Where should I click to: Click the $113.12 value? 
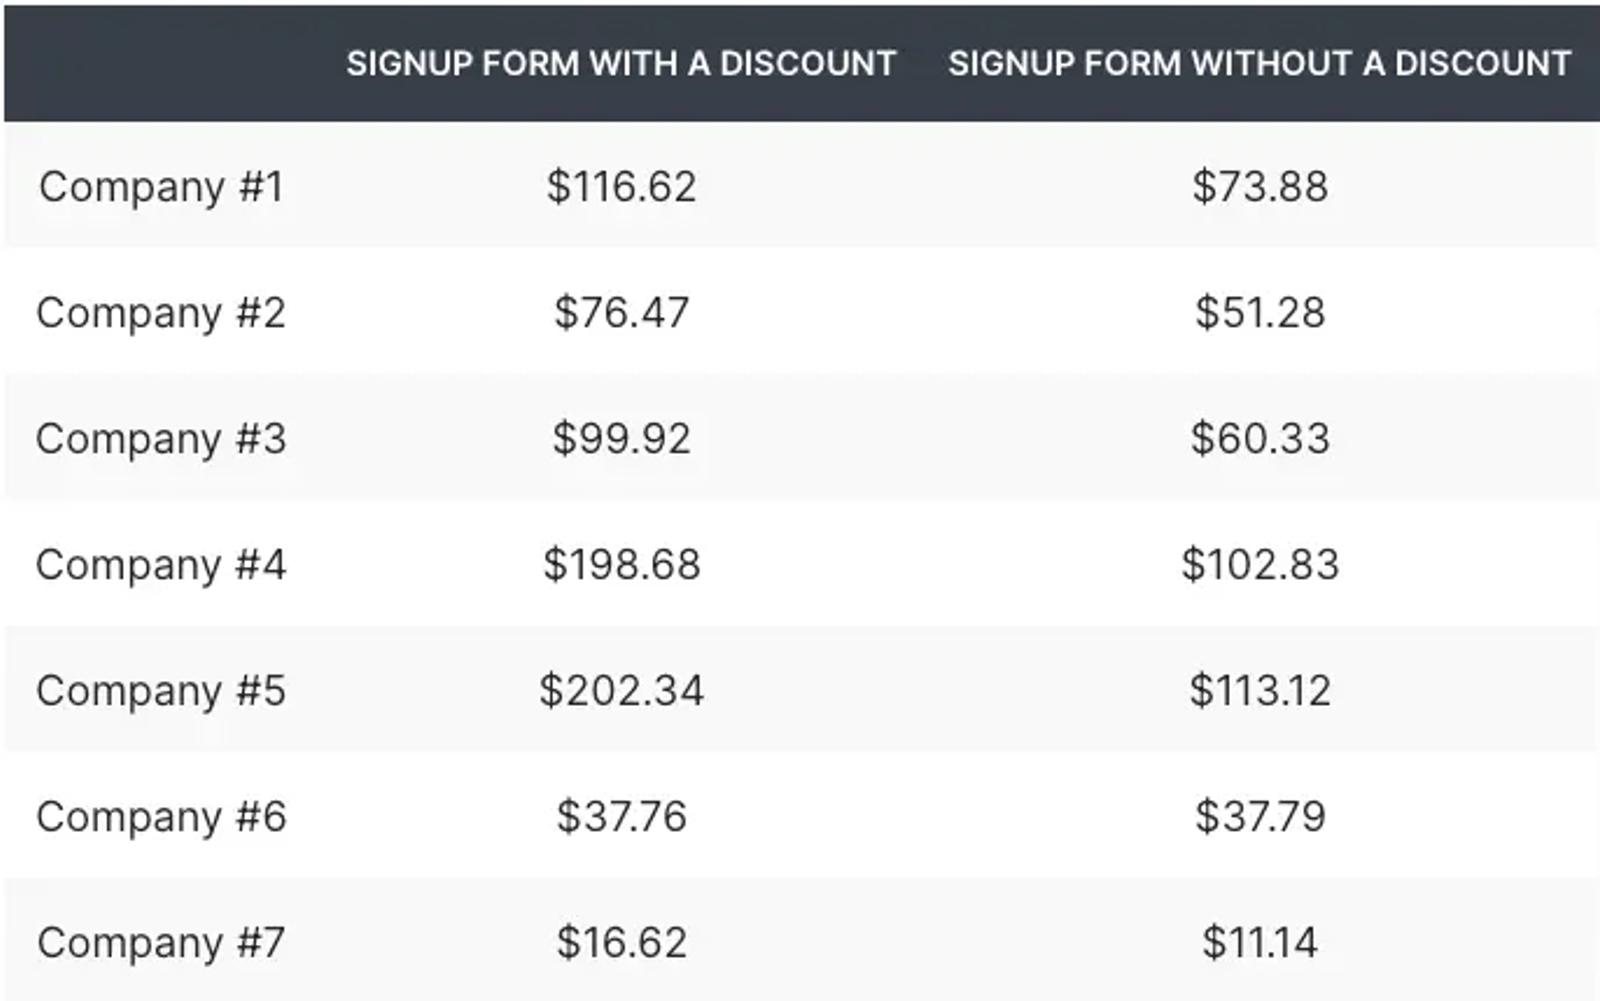(x=1260, y=691)
